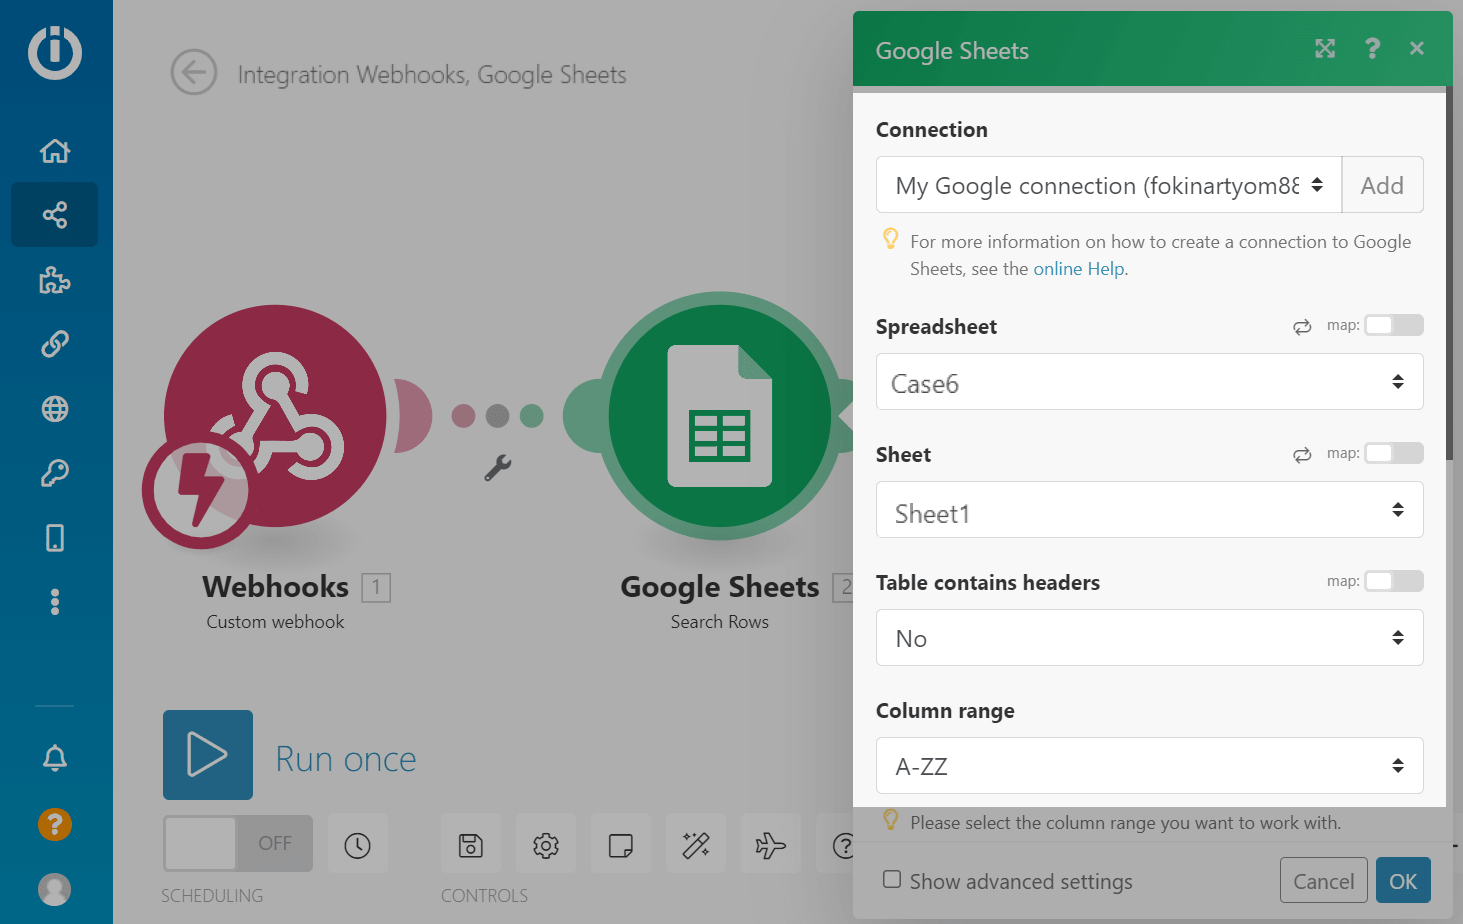Image resolution: width=1463 pixels, height=924 pixels.
Task: Open the Spreadsheet dropdown showing Case6
Action: point(1149,382)
